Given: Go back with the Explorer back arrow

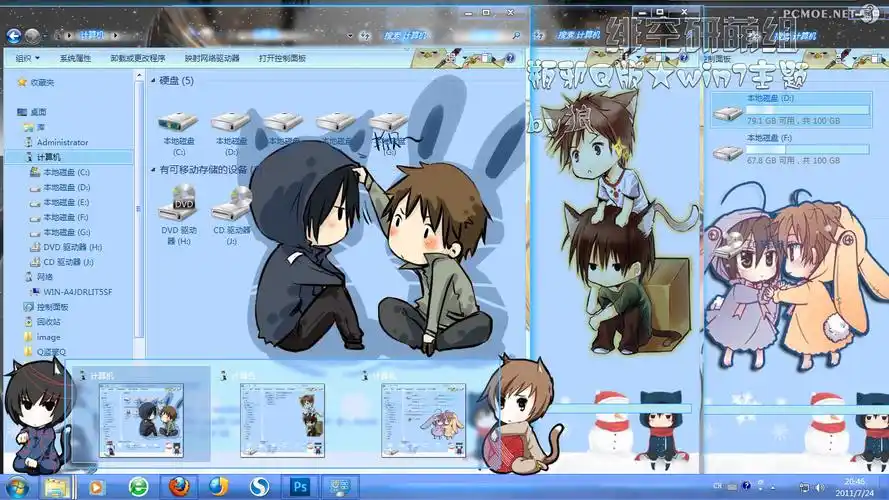Looking at the screenshot, I should pyautogui.click(x=14, y=36).
